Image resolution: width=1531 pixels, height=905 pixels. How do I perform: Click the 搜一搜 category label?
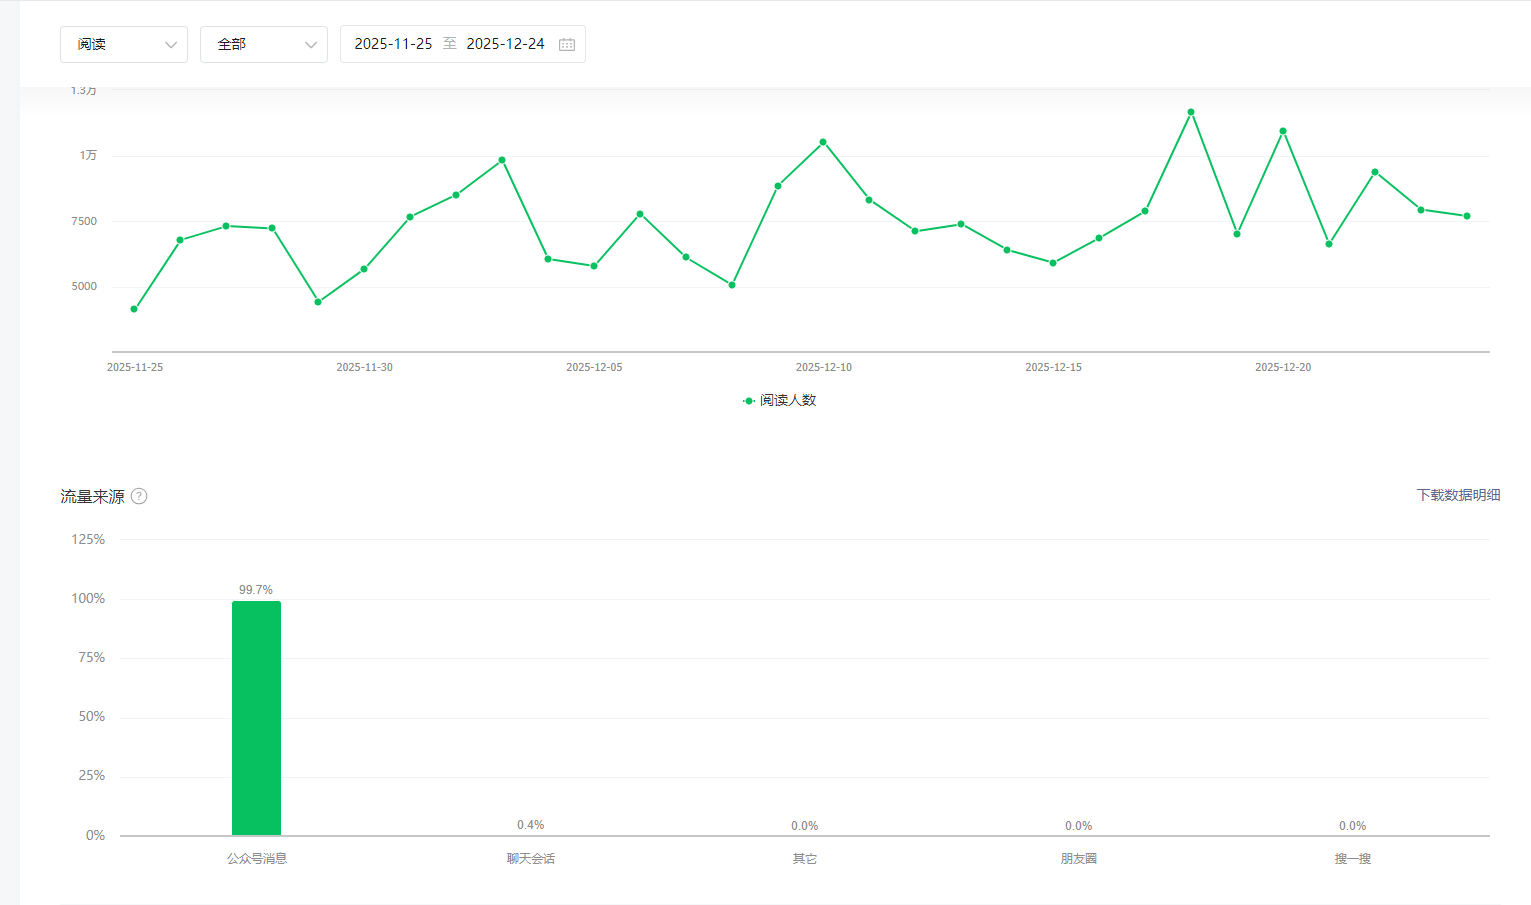tap(1352, 858)
